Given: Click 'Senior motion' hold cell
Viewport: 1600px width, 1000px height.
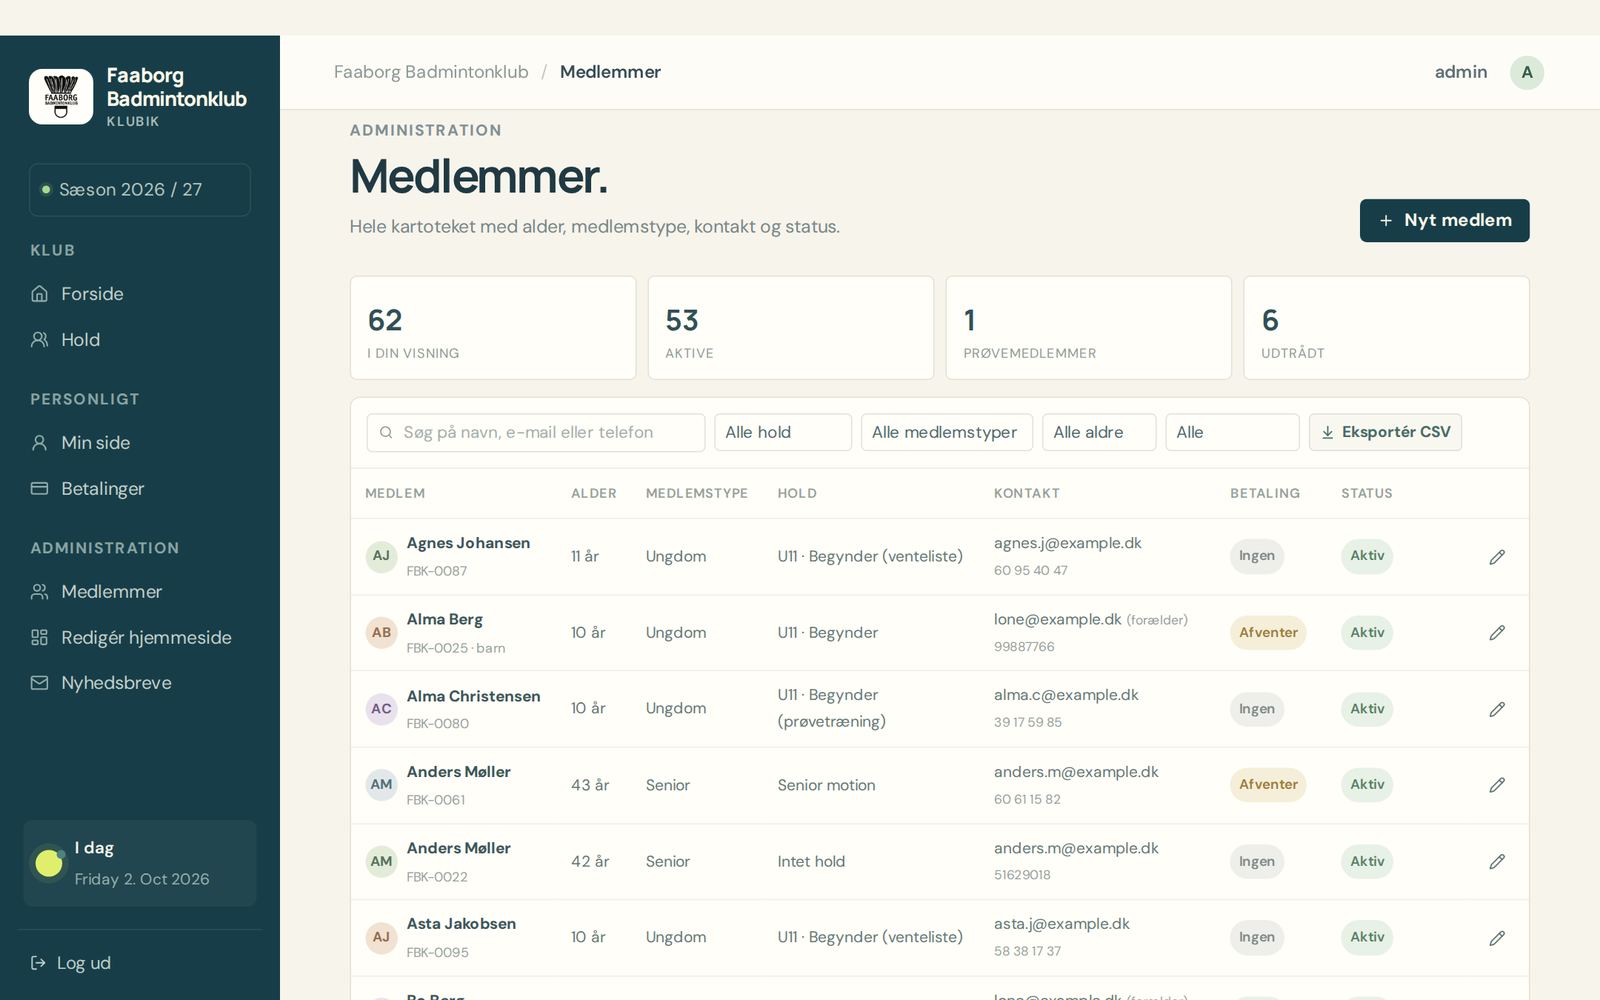Looking at the screenshot, I should click(827, 786).
